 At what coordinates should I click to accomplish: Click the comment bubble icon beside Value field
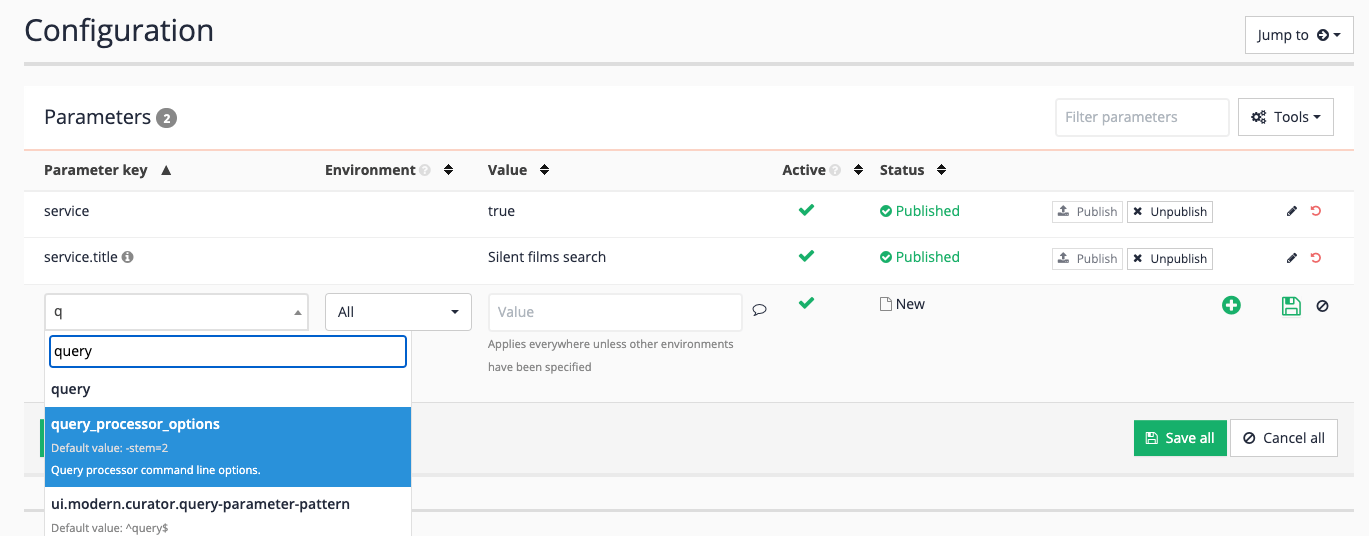(759, 310)
